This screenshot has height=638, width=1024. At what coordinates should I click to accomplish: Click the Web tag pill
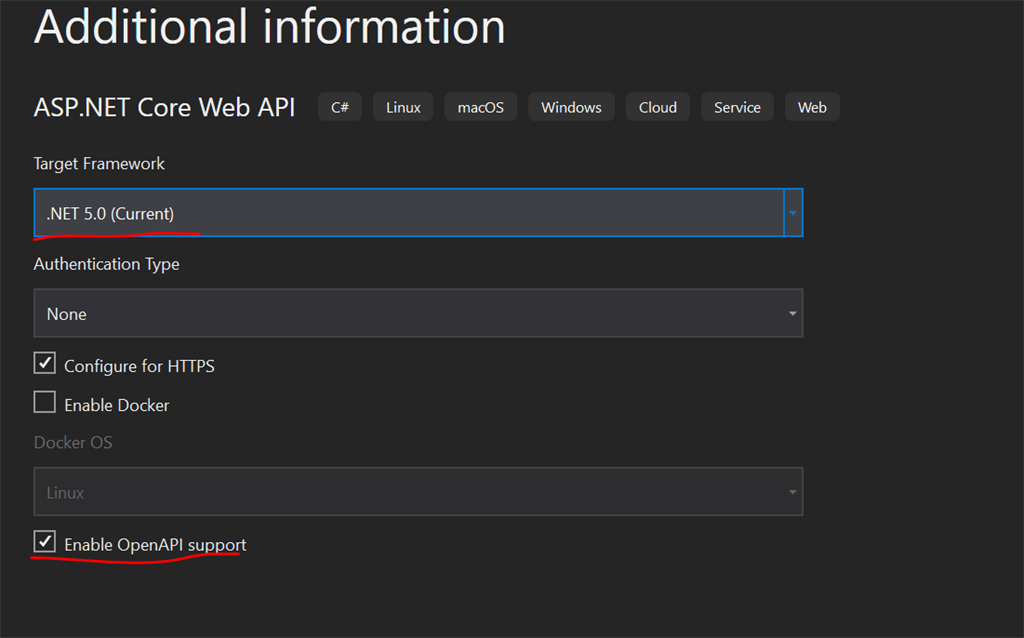[x=812, y=107]
